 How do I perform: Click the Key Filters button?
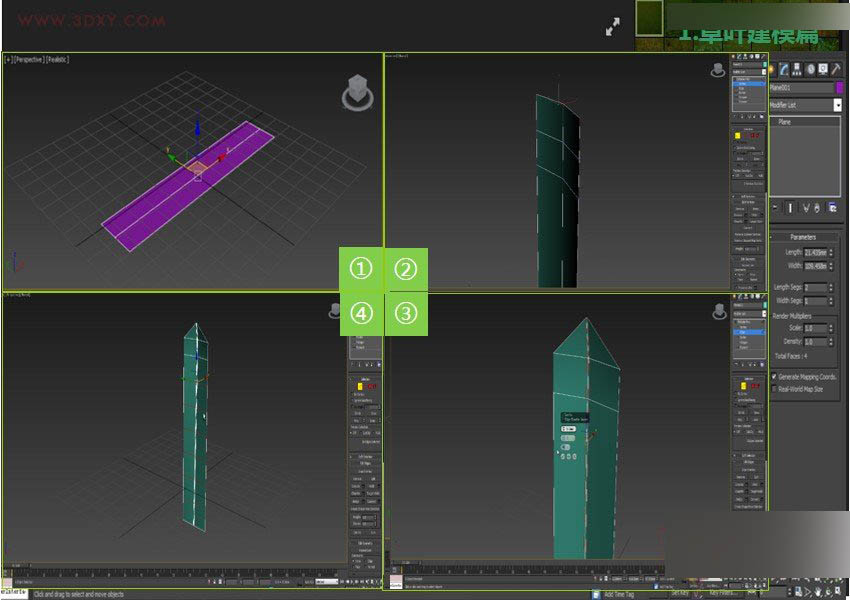pyautogui.click(x=722, y=592)
